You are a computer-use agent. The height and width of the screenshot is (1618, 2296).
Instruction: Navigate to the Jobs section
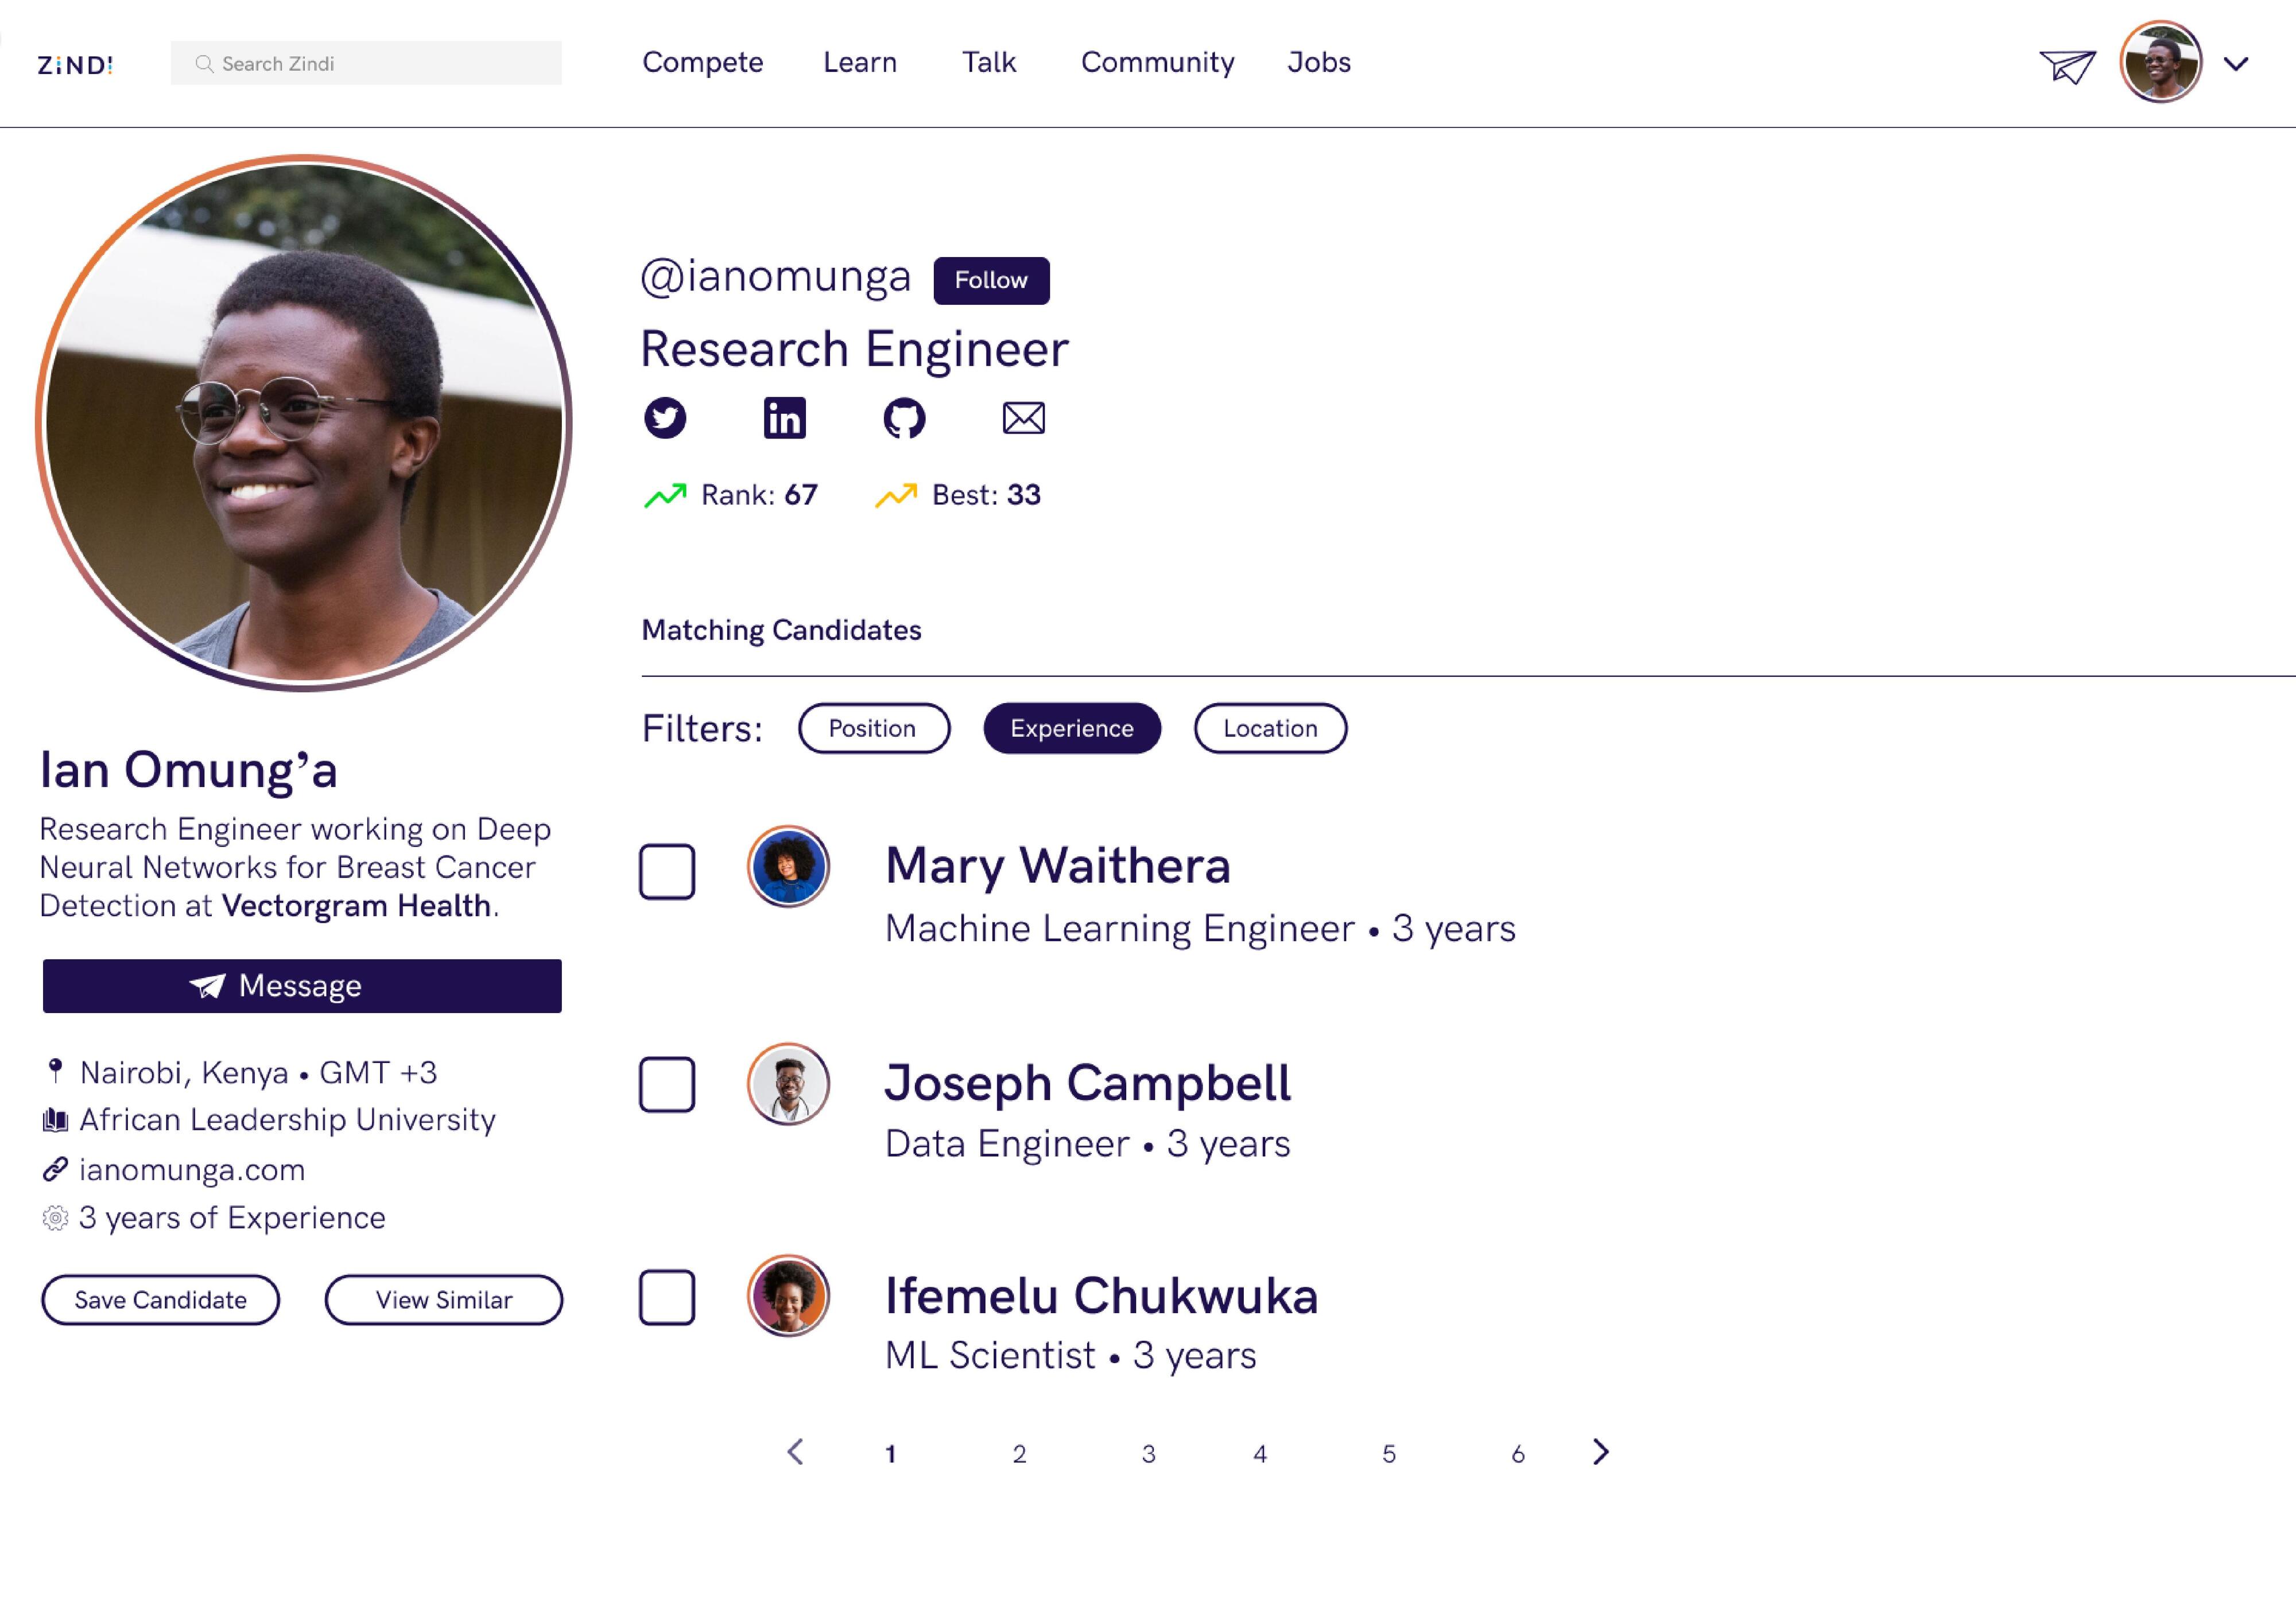[x=1318, y=62]
